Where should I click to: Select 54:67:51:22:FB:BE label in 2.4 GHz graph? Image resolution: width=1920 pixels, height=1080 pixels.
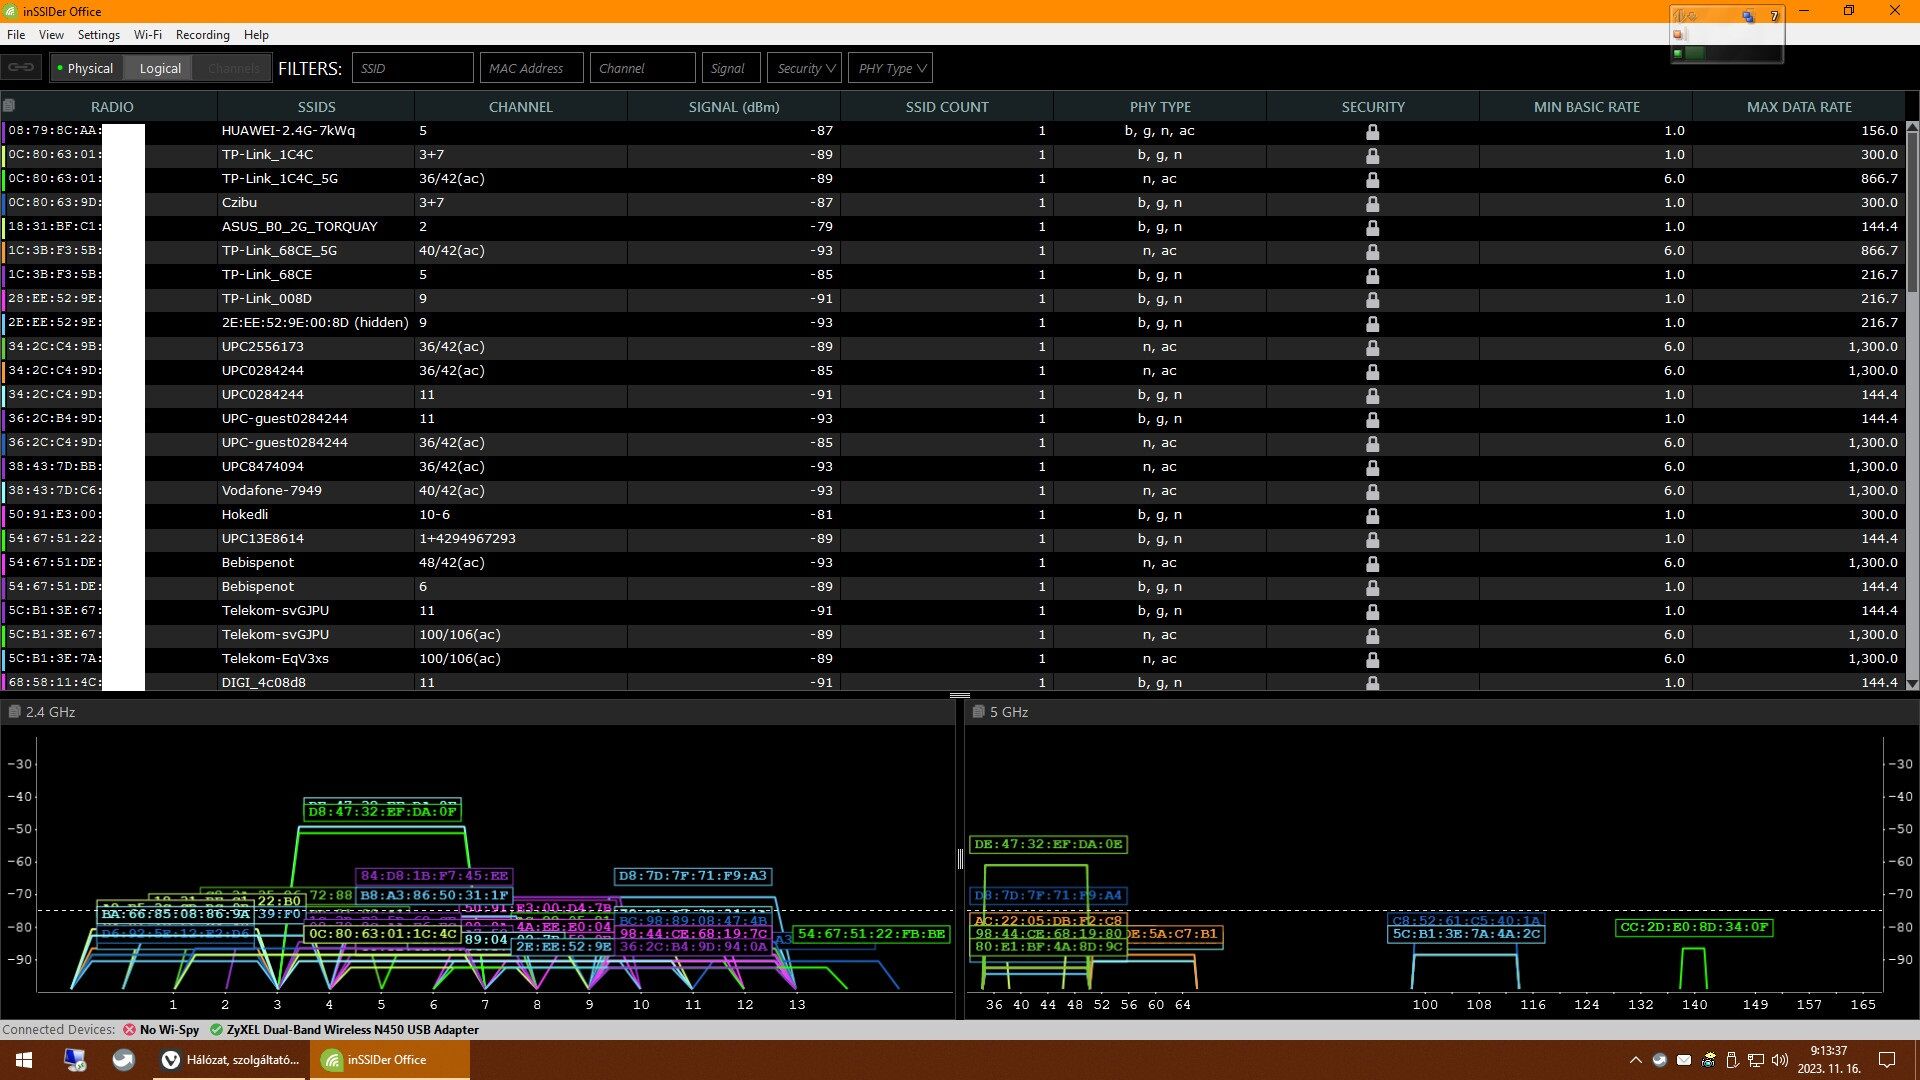coord(871,934)
